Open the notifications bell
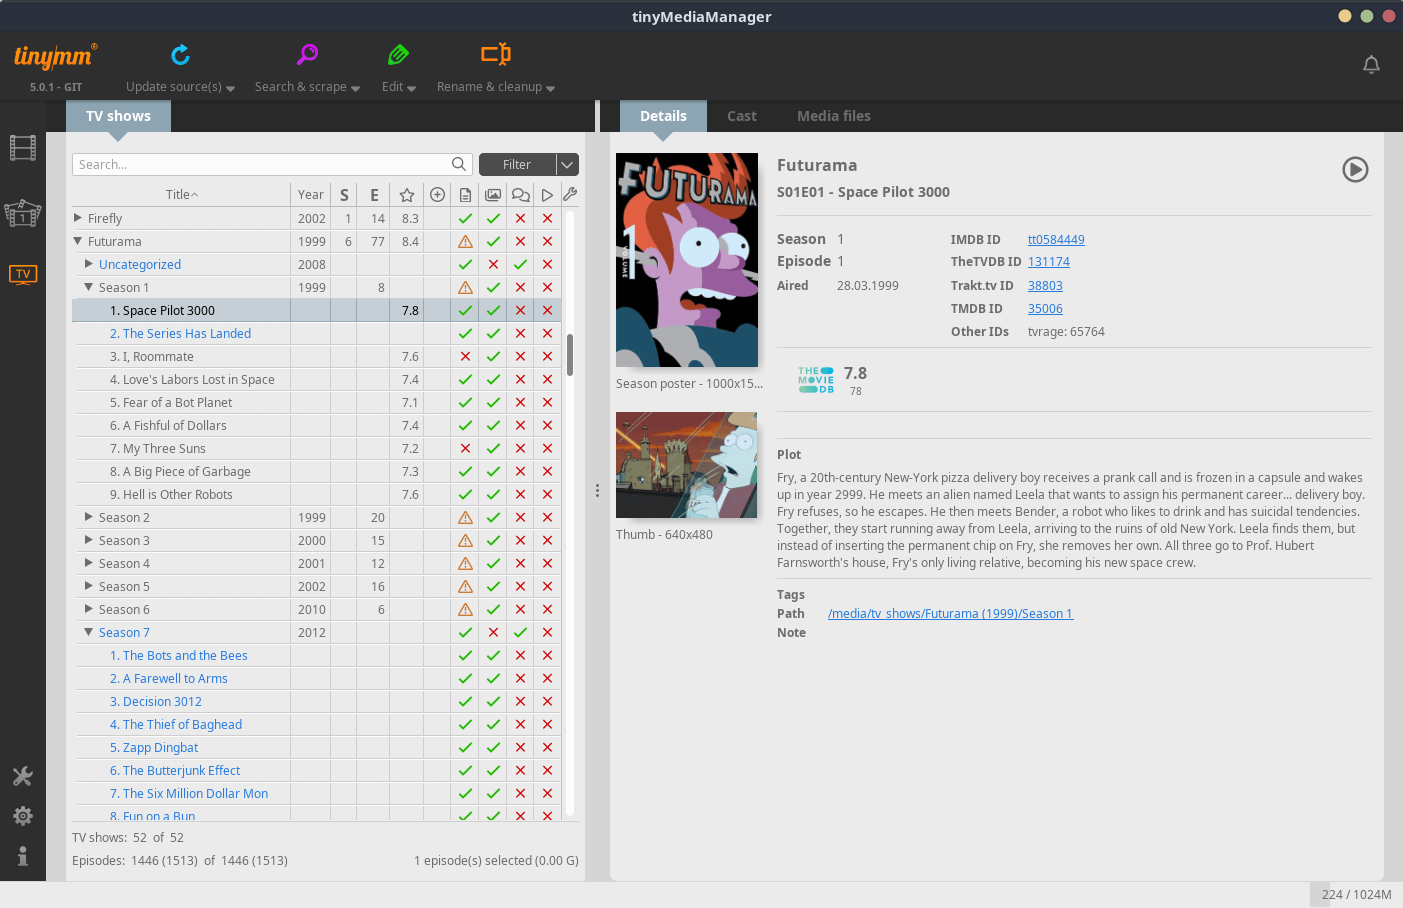This screenshot has height=908, width=1403. 1371,65
